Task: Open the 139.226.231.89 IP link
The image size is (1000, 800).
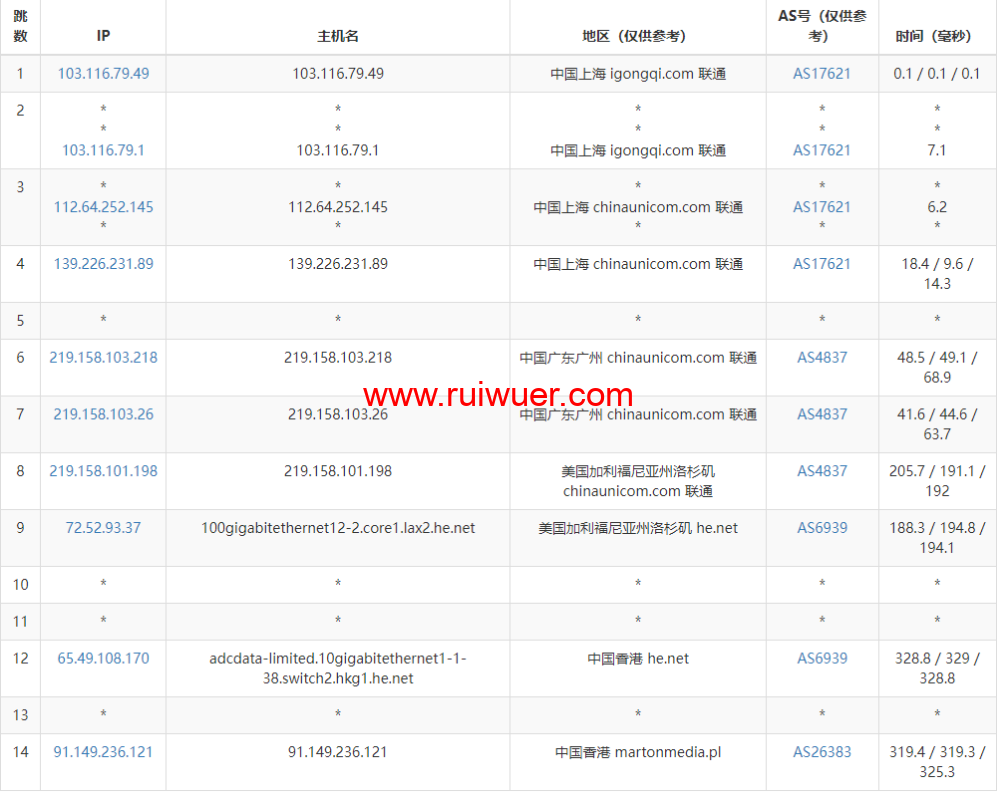Action: [x=103, y=264]
